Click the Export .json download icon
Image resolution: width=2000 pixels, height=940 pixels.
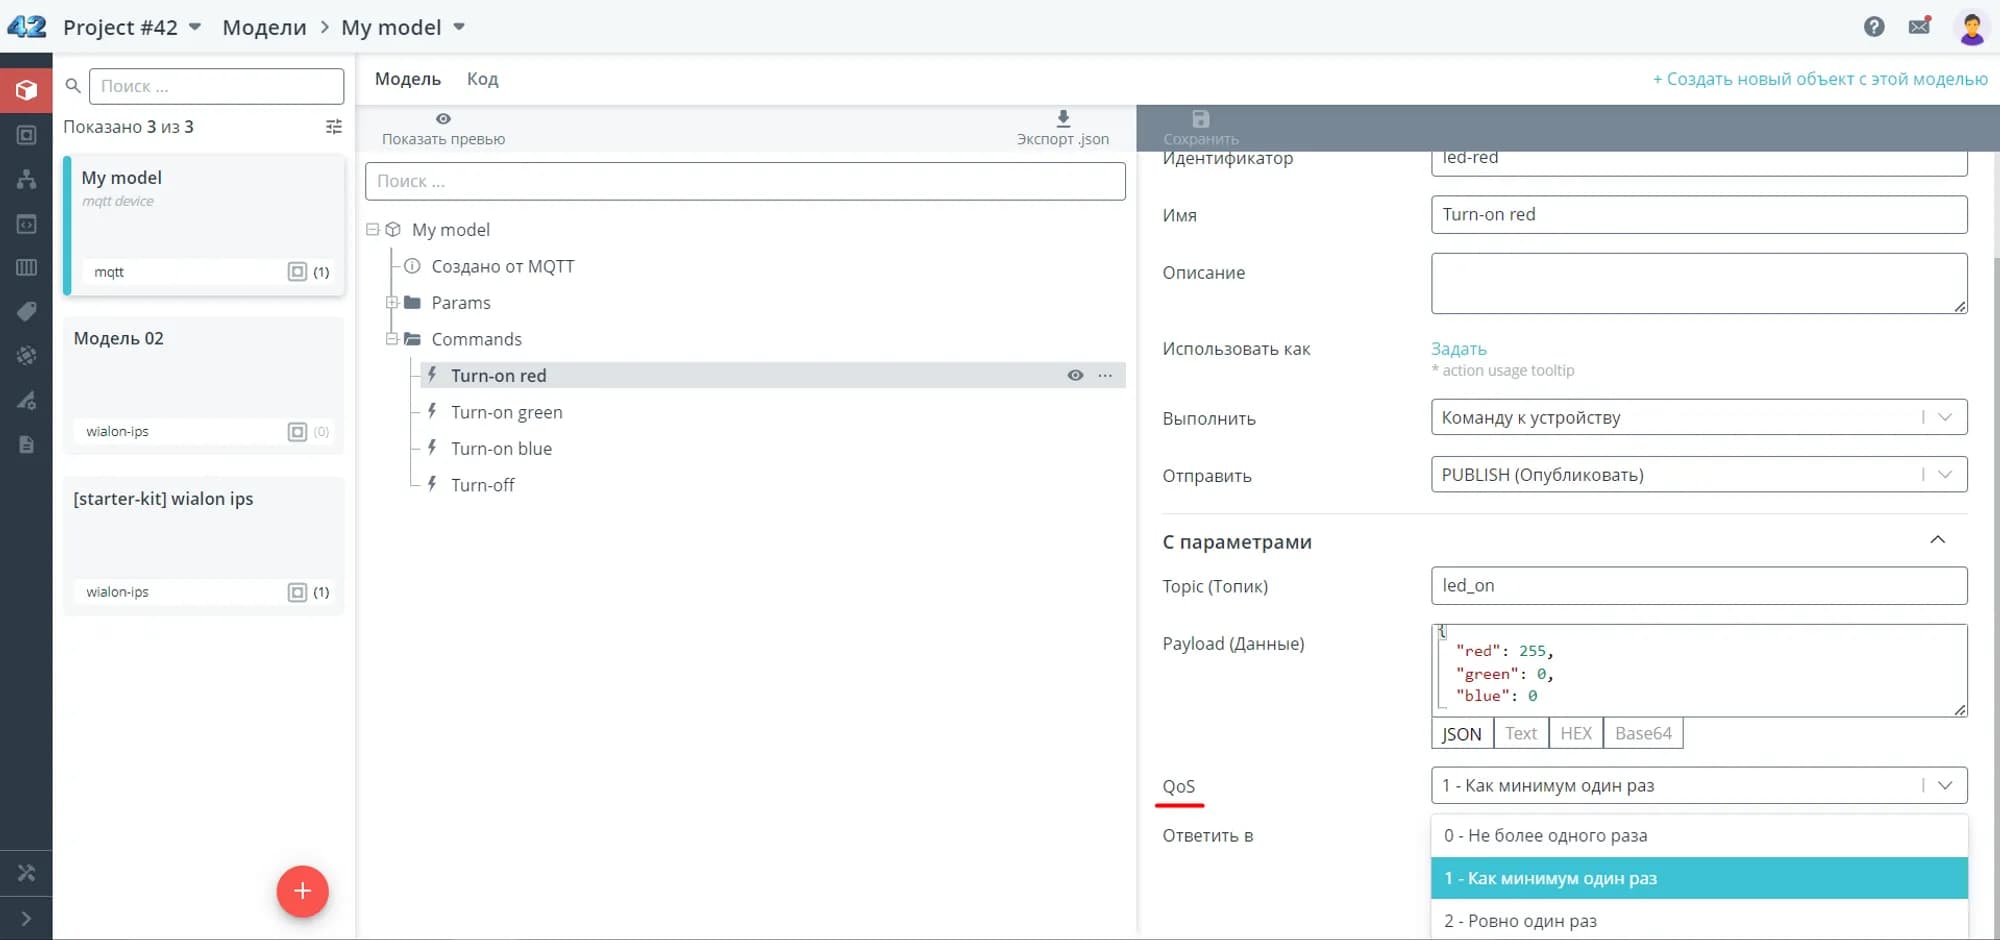point(1063,119)
